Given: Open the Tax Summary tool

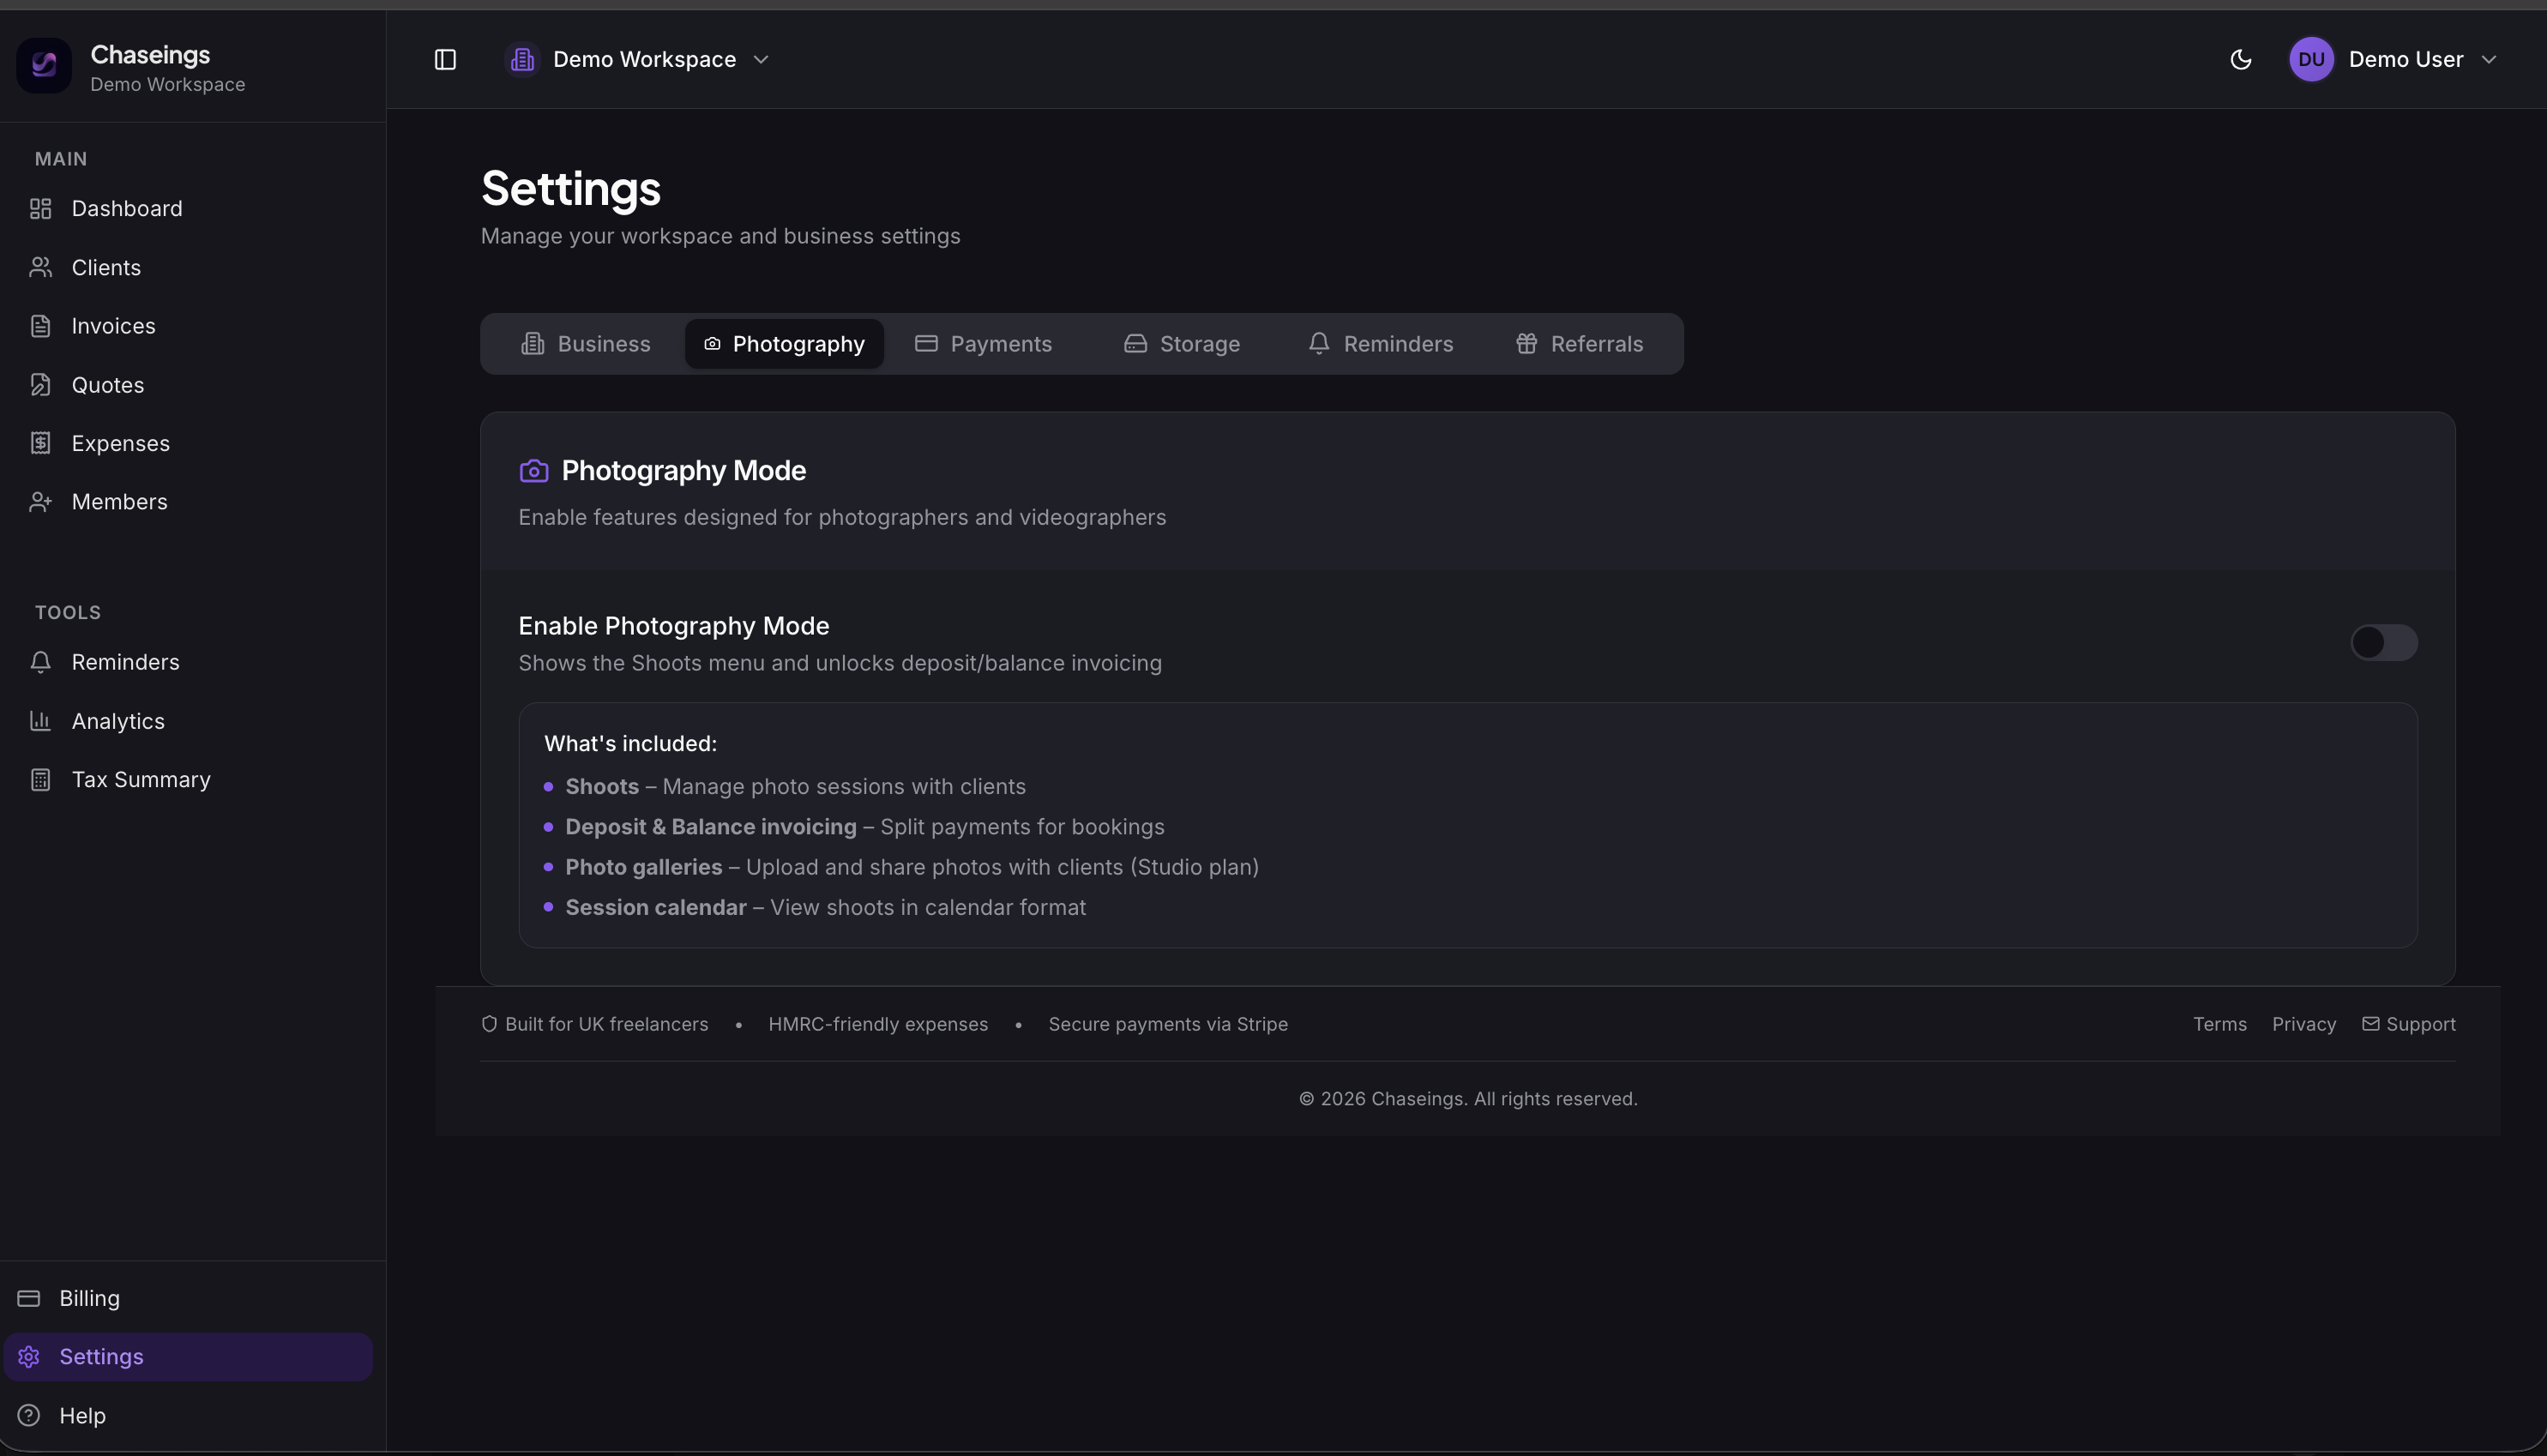Looking at the screenshot, I should [x=141, y=779].
